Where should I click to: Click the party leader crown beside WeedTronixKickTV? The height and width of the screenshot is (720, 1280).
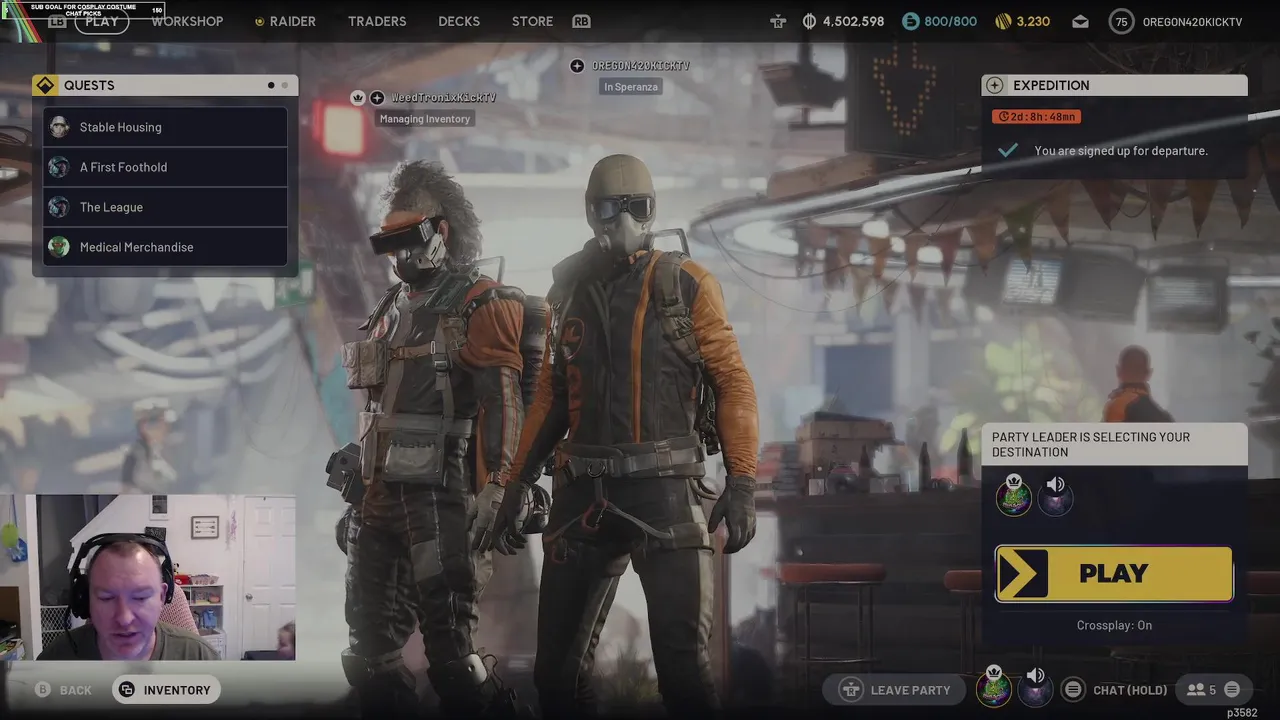point(358,97)
